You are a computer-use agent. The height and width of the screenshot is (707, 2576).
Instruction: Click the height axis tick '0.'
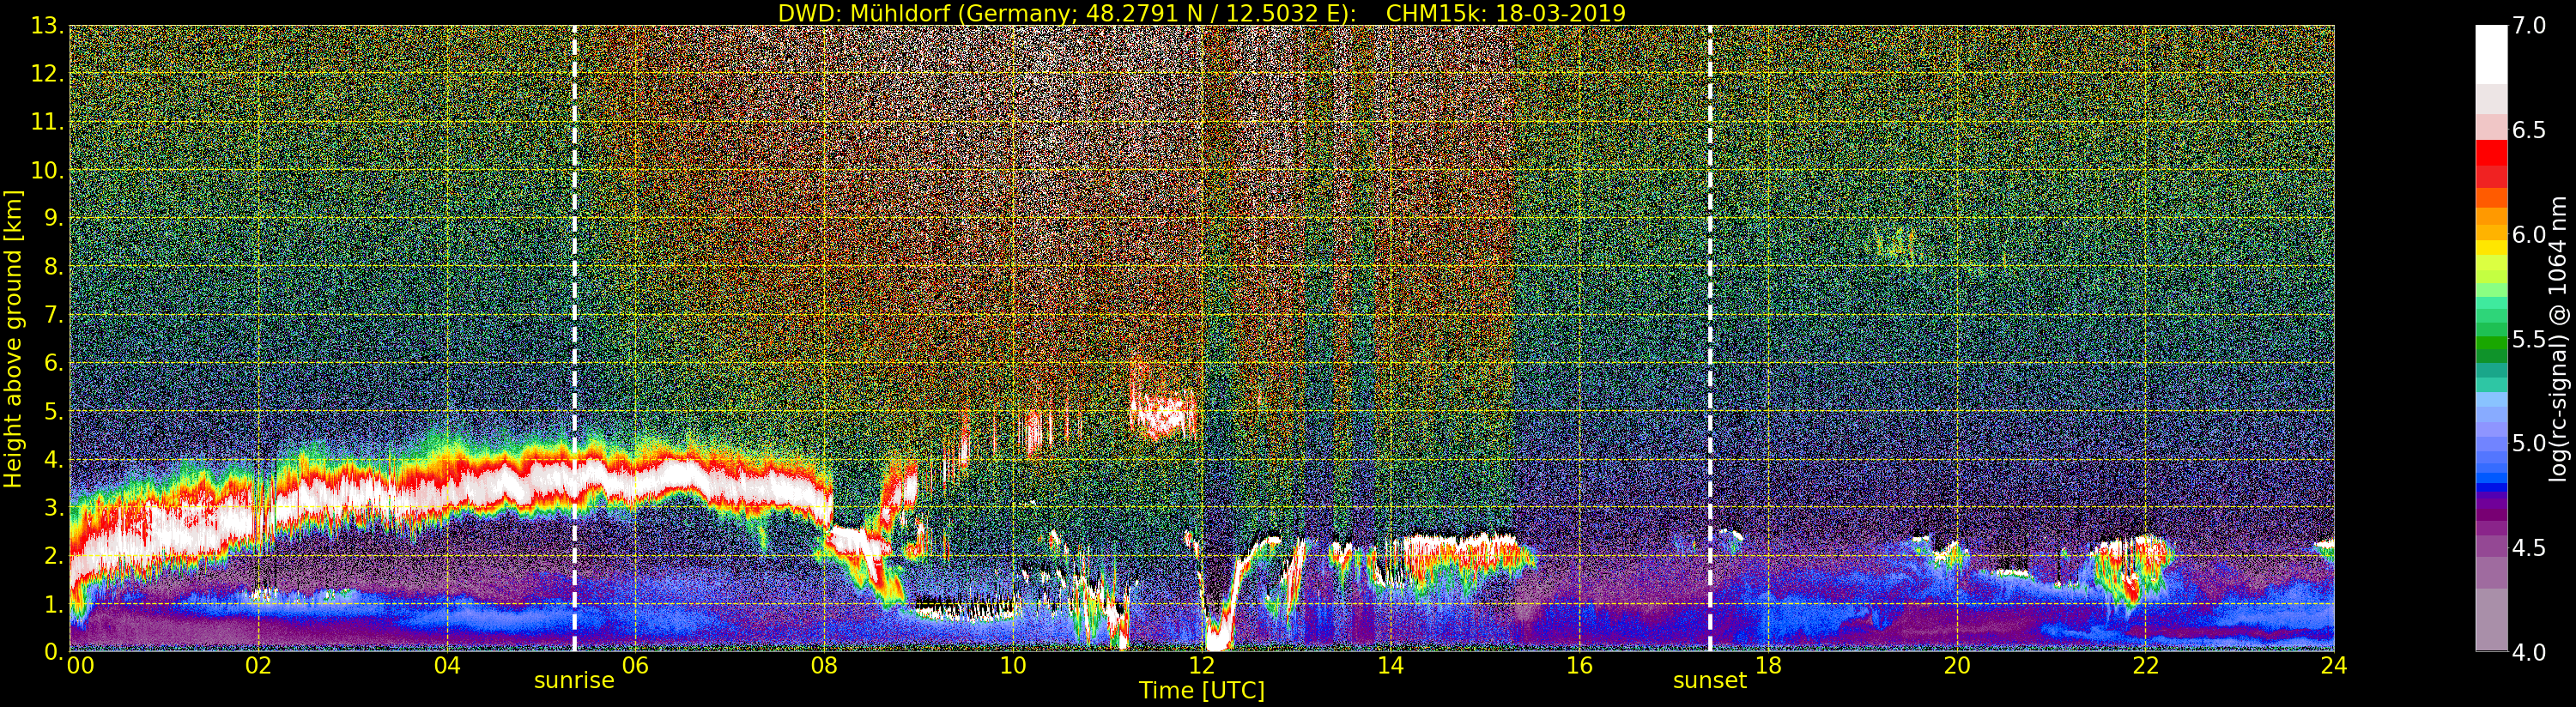point(53,652)
